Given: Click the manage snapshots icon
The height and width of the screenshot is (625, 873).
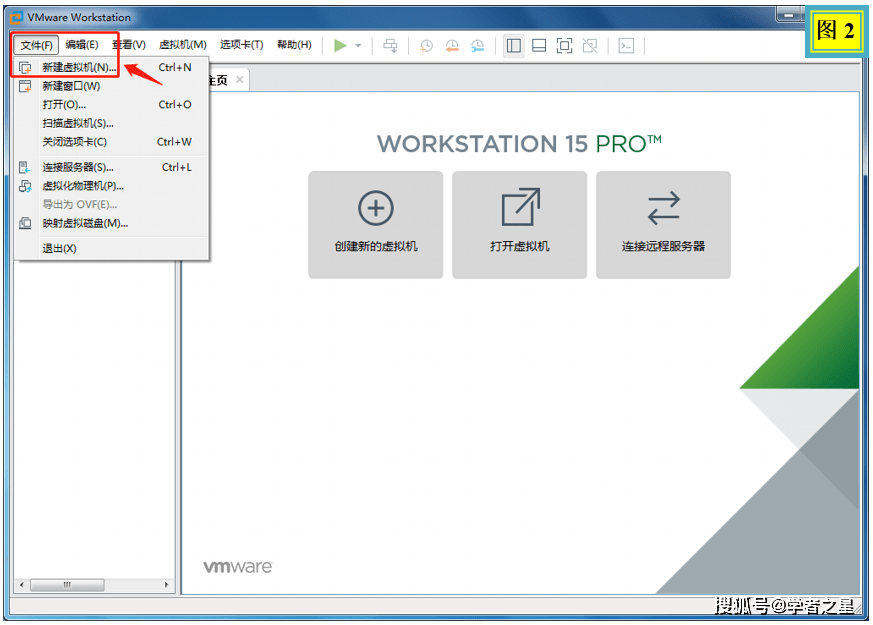Looking at the screenshot, I should 478,45.
